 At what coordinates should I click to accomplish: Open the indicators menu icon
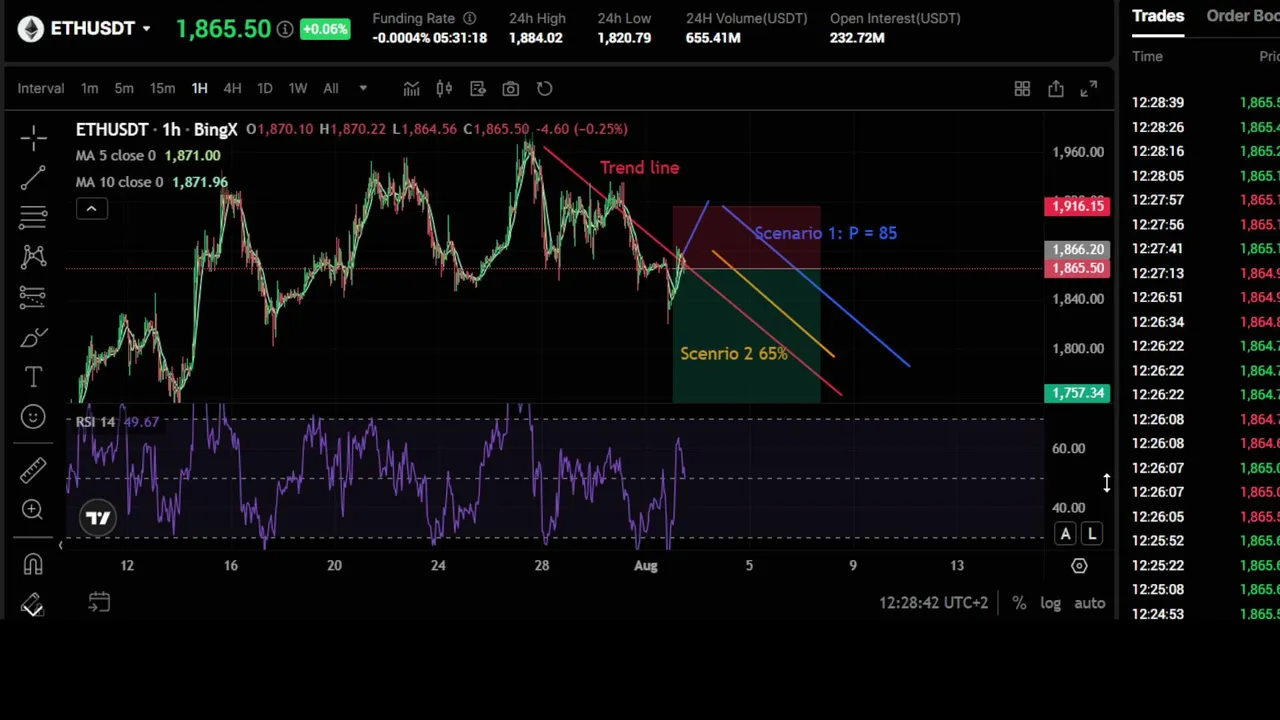(x=411, y=89)
